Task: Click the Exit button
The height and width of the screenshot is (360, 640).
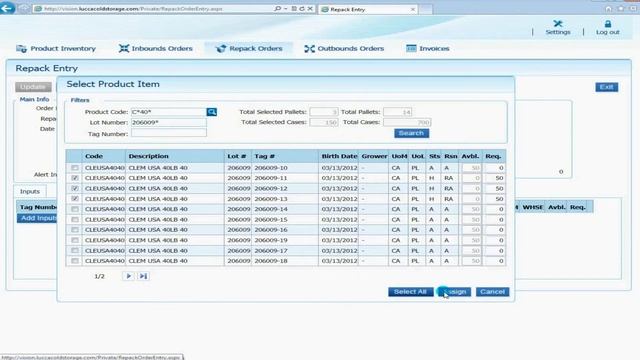Action: click(607, 87)
